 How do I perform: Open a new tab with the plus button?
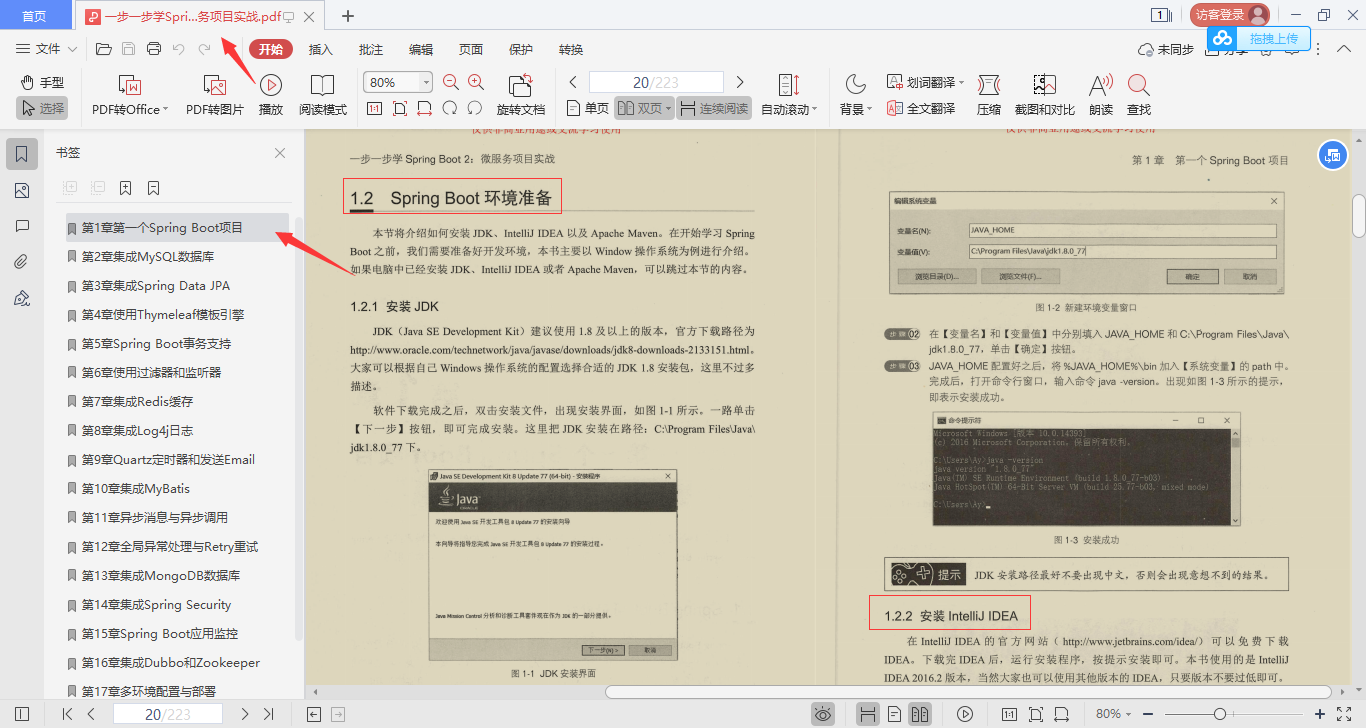(348, 15)
